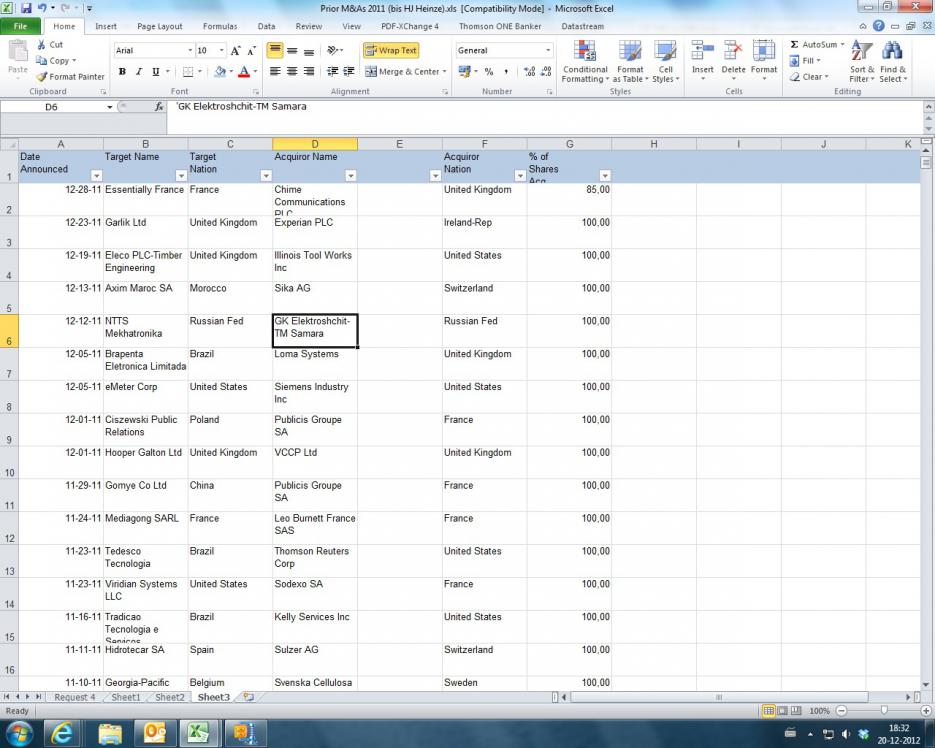
Task: Apply the borders icon in Font group
Action: click(188, 72)
